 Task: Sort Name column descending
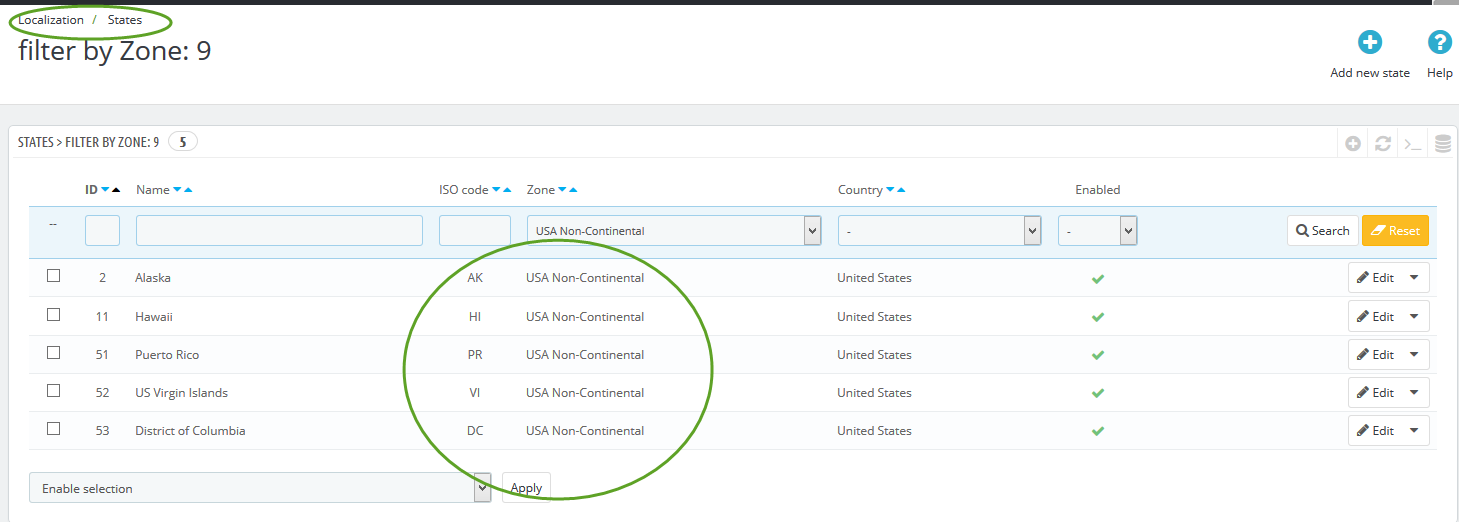(x=177, y=190)
